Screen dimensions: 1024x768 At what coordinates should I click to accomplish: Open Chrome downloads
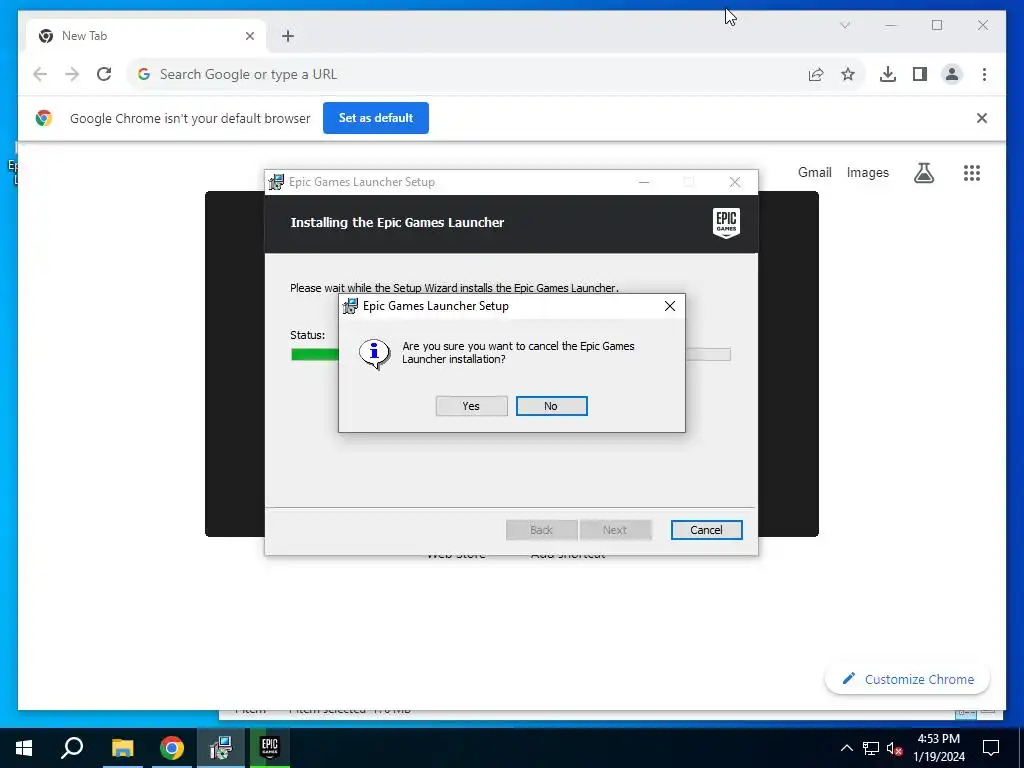[888, 74]
